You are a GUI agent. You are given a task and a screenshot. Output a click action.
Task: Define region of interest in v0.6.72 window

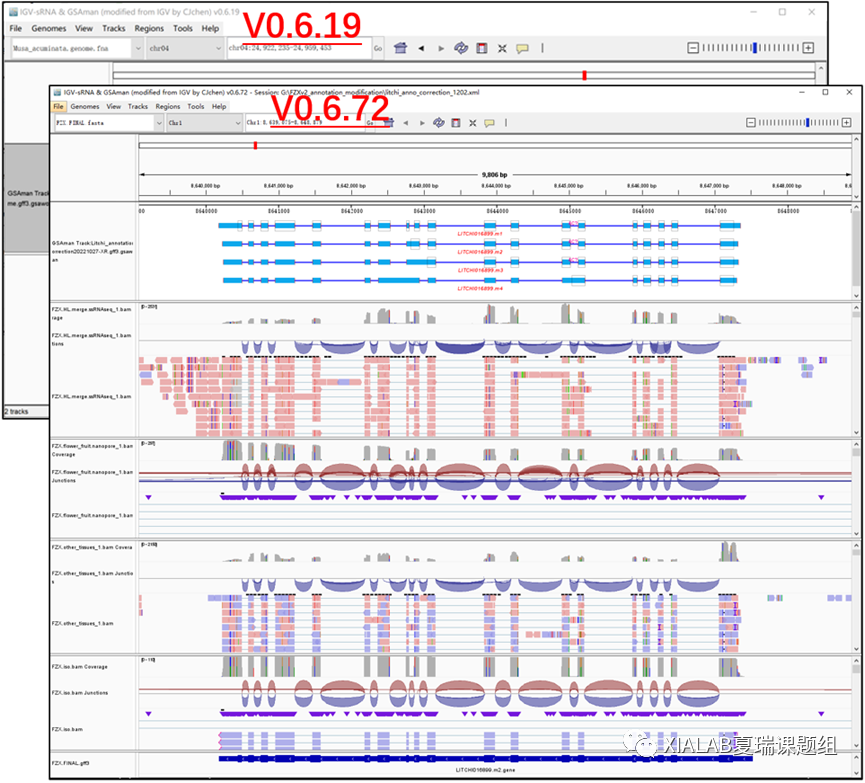coord(456,122)
